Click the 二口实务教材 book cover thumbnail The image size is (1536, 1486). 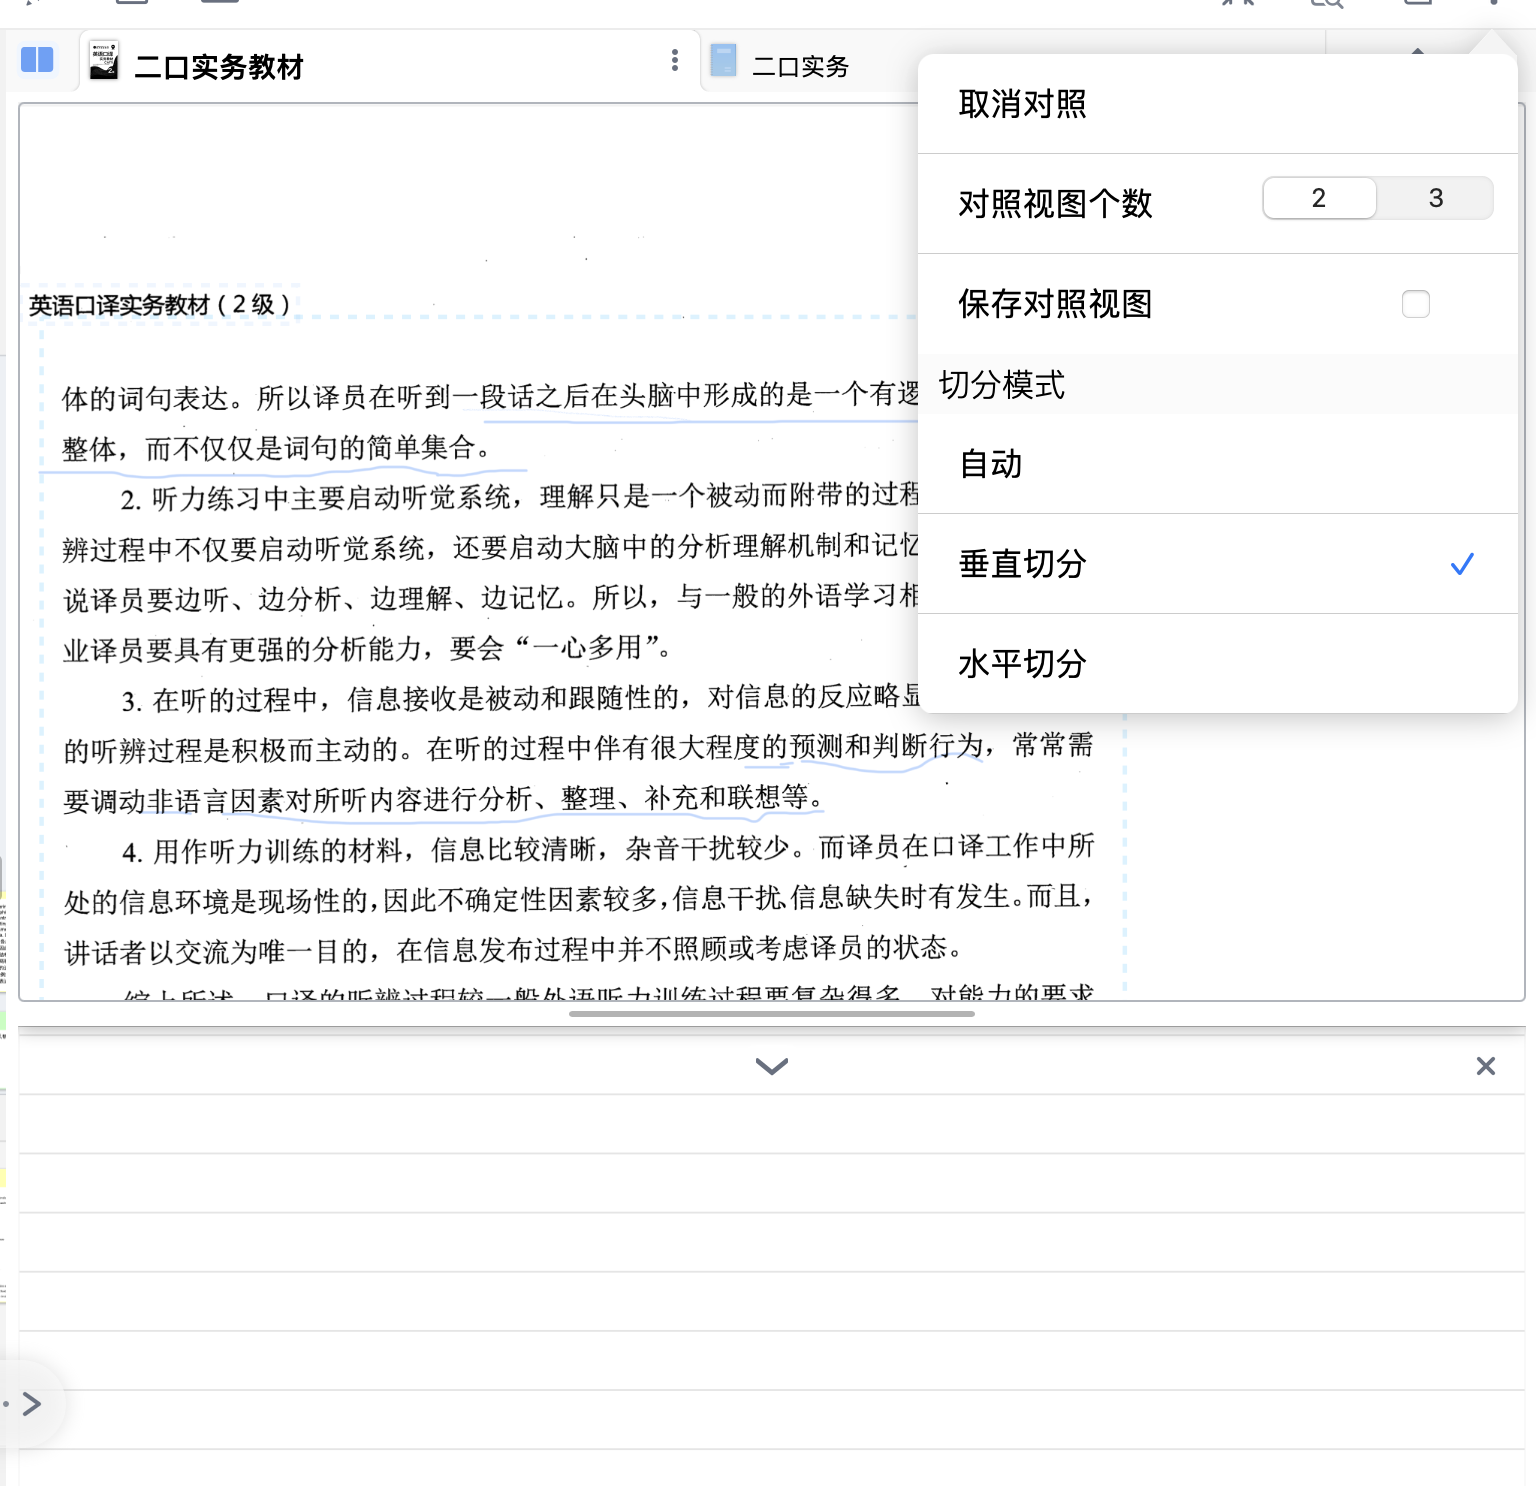point(103,61)
